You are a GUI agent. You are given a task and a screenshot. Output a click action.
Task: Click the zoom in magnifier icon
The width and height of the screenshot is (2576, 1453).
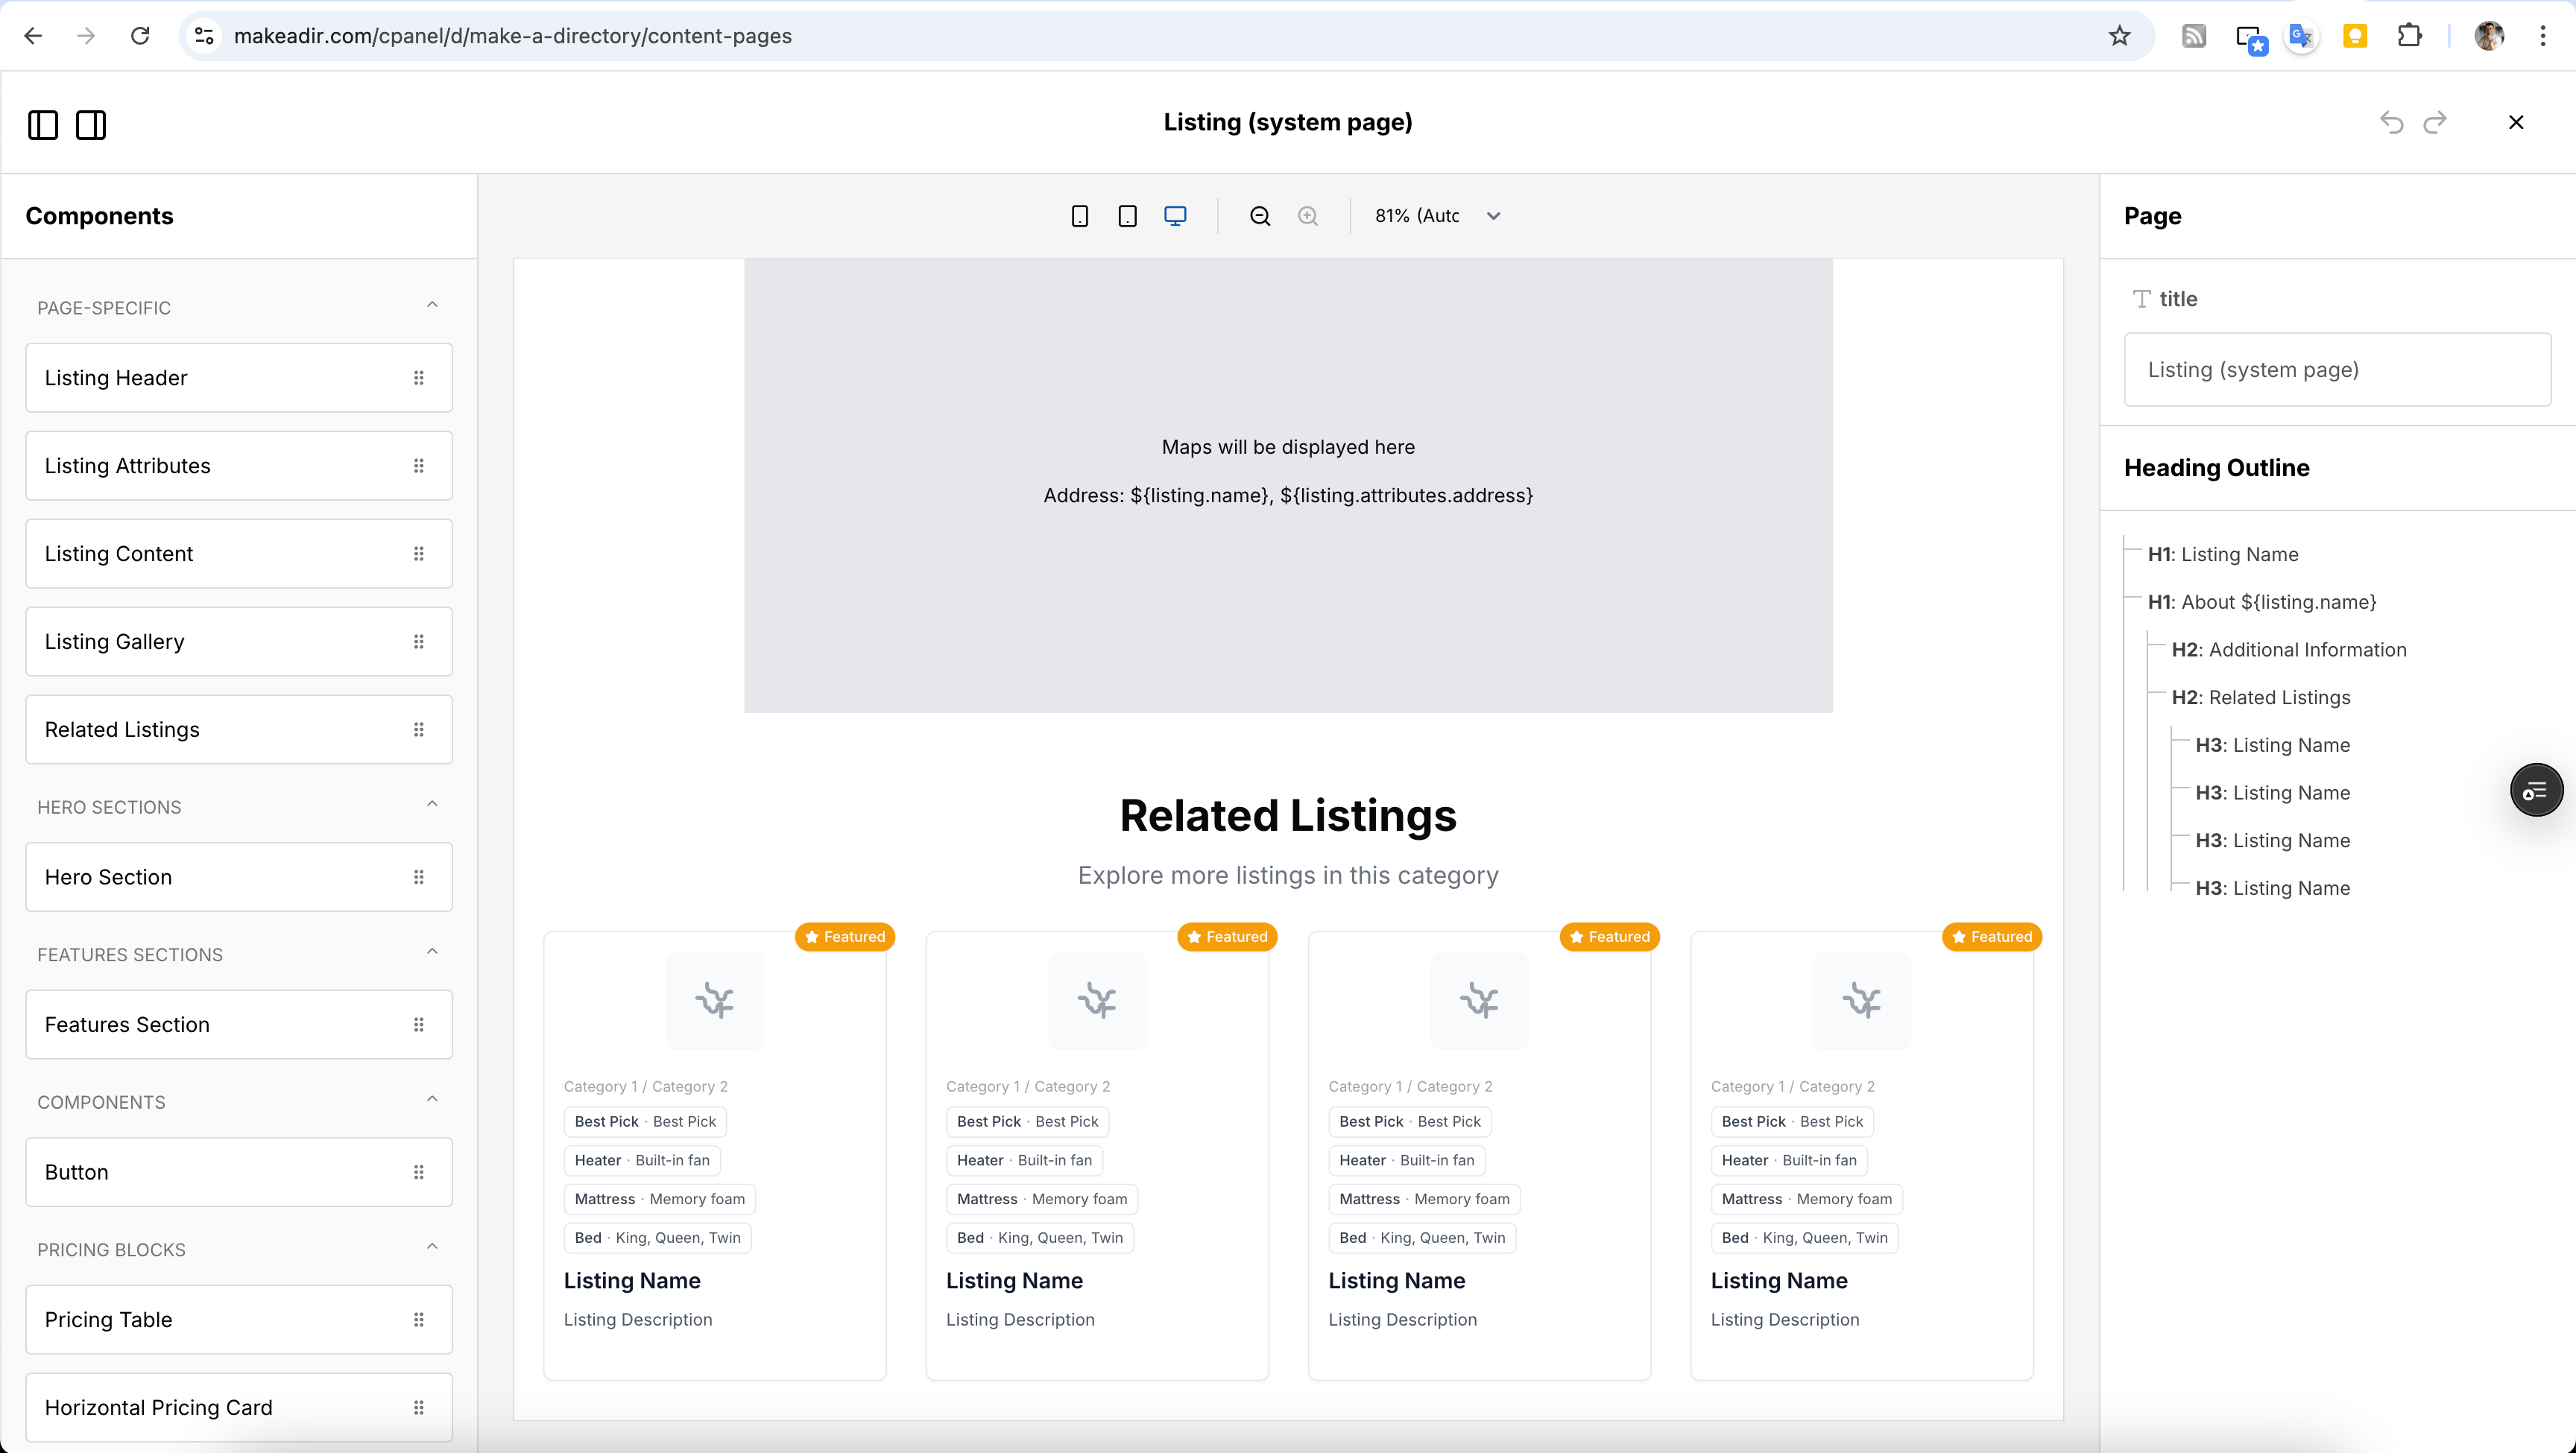click(1308, 216)
